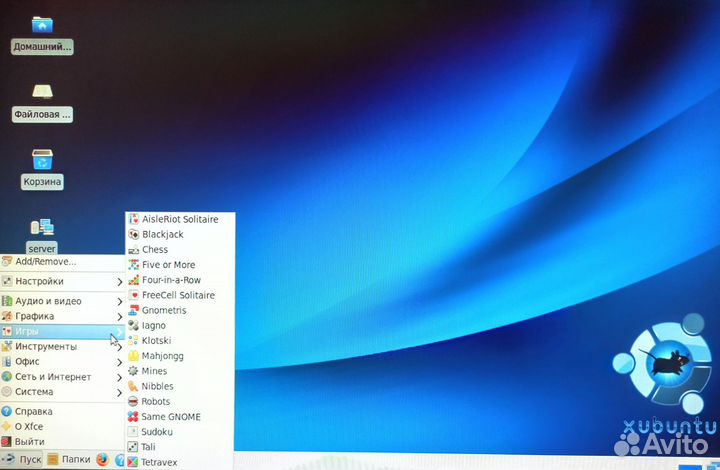The width and height of the screenshot is (720, 470).
Task: Click the Сеть и Интернет globe icon
Action: point(6,376)
